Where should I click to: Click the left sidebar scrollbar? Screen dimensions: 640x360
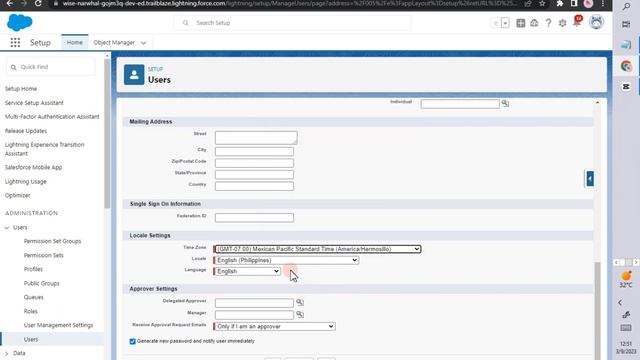coord(107,133)
